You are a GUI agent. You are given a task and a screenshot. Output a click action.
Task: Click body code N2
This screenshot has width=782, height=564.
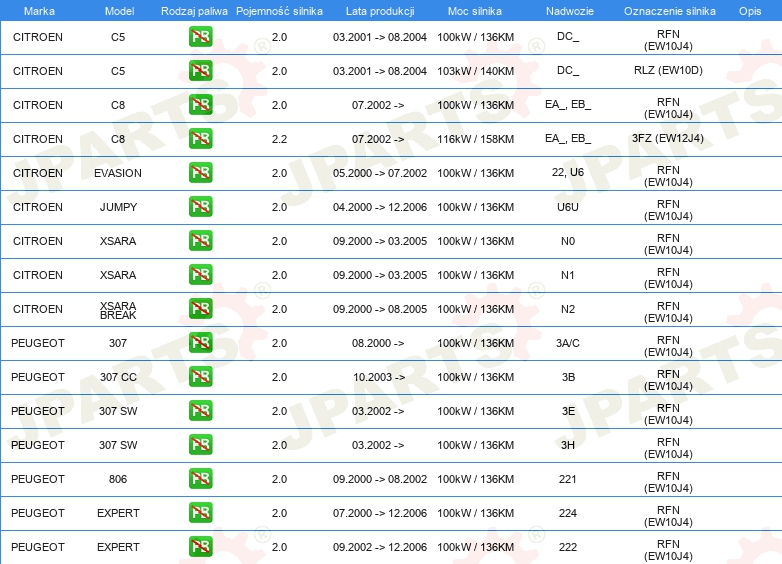coord(568,309)
